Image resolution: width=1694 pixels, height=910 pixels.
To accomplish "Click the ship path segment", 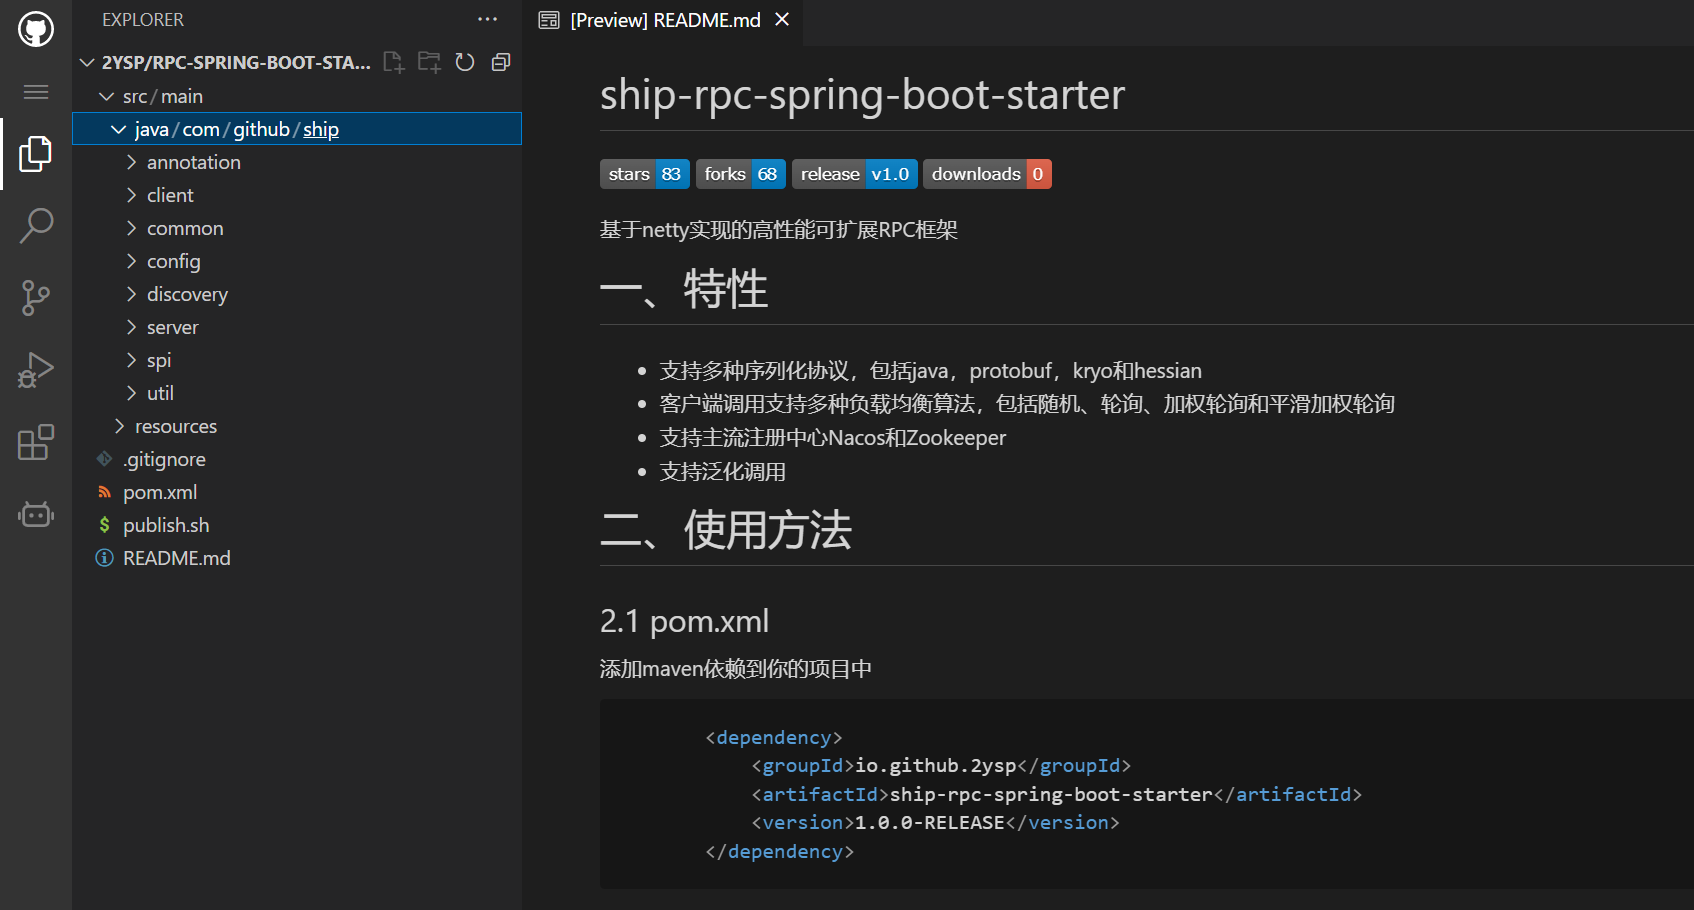I will (x=321, y=129).
